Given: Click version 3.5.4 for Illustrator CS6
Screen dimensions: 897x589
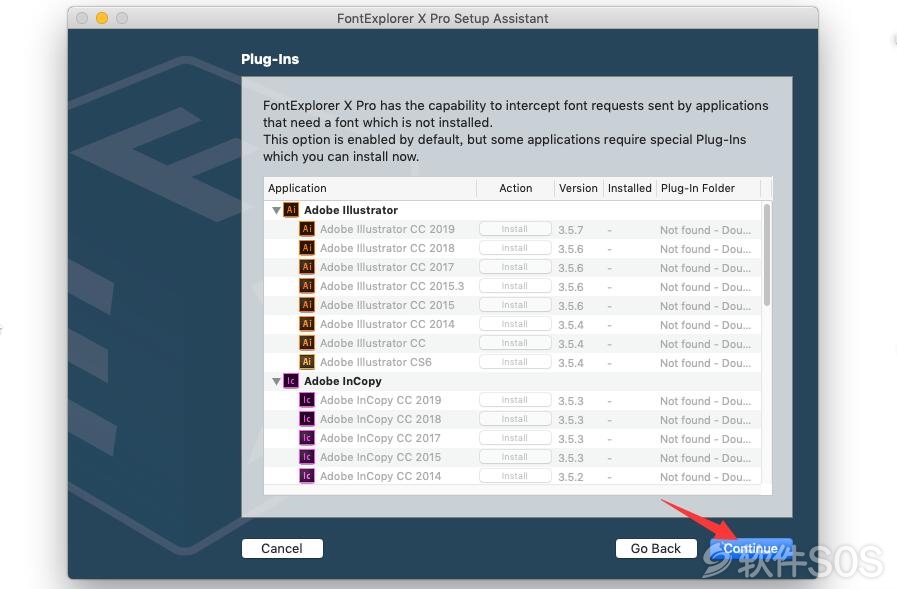Looking at the screenshot, I should pyautogui.click(x=571, y=363).
